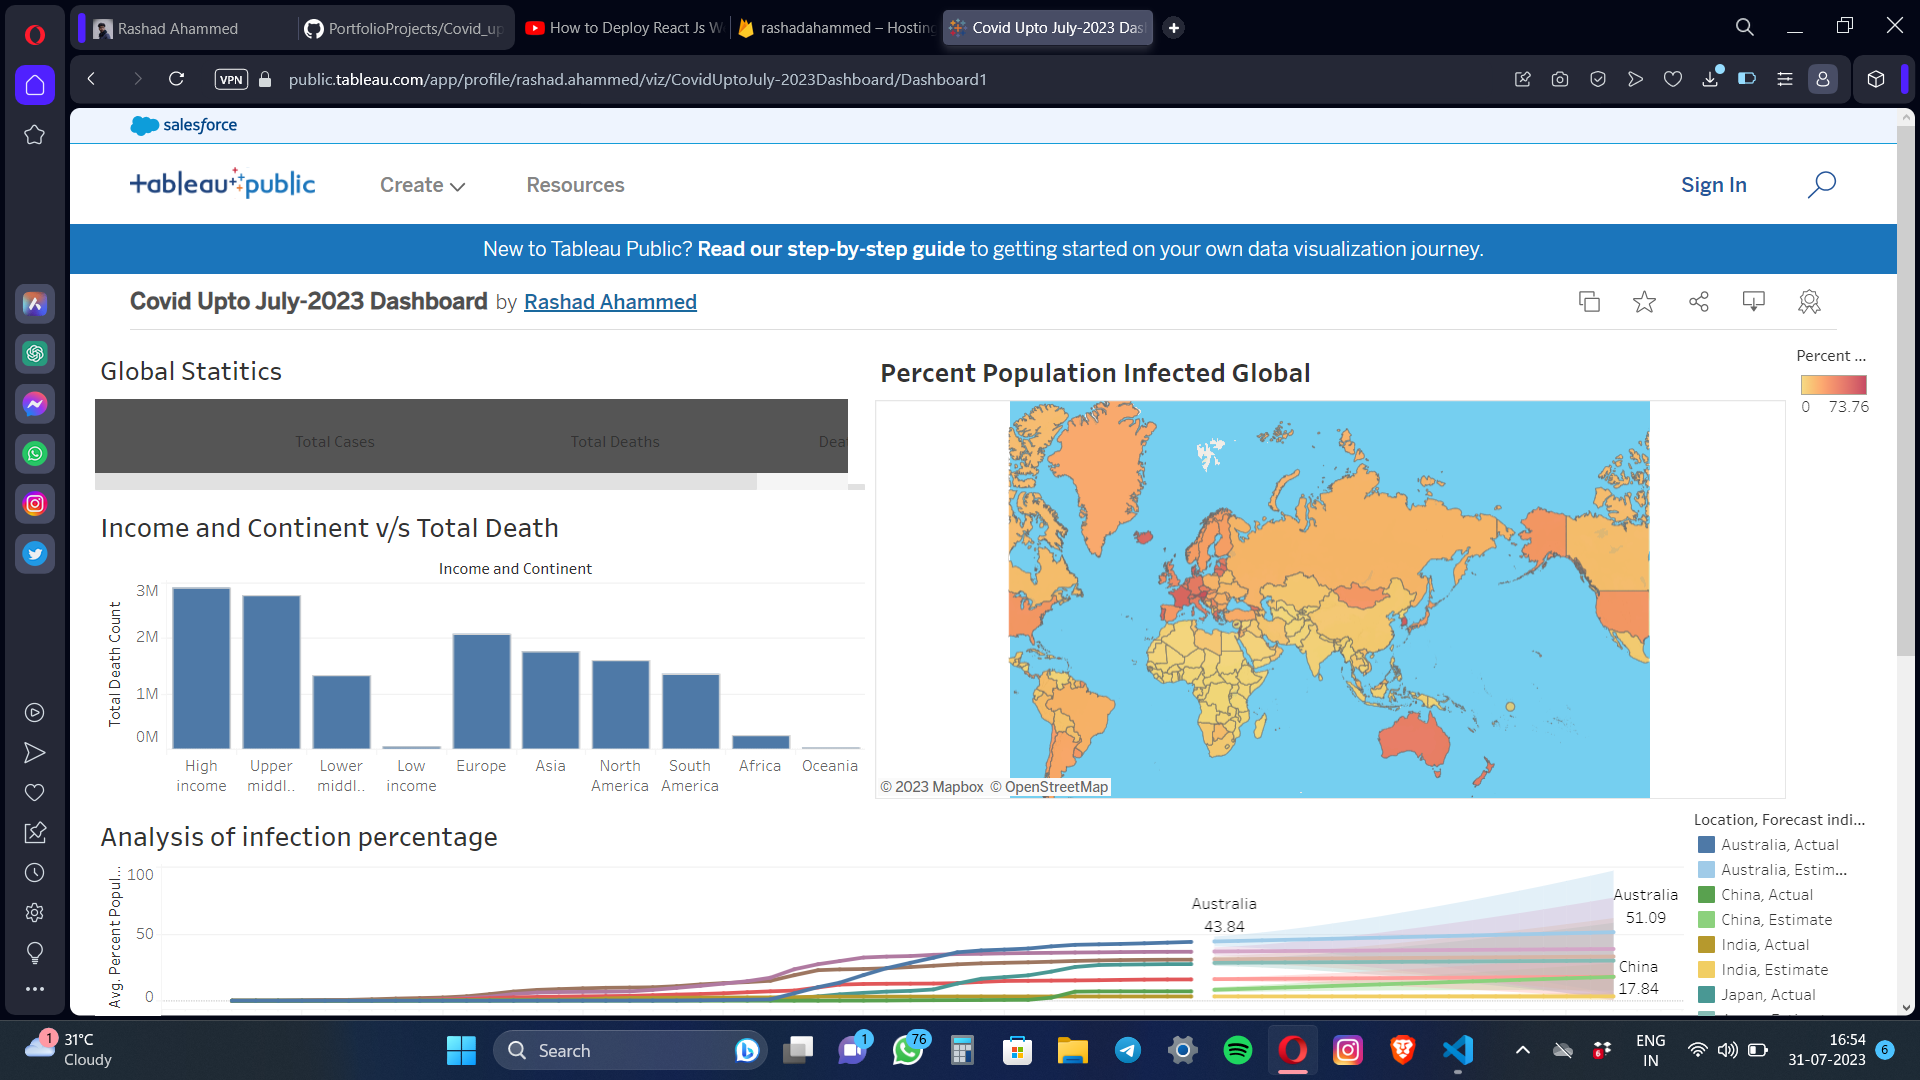Take a screenshot using the camera toolbar icon
Screen dimensions: 1920x1080
point(1558,79)
